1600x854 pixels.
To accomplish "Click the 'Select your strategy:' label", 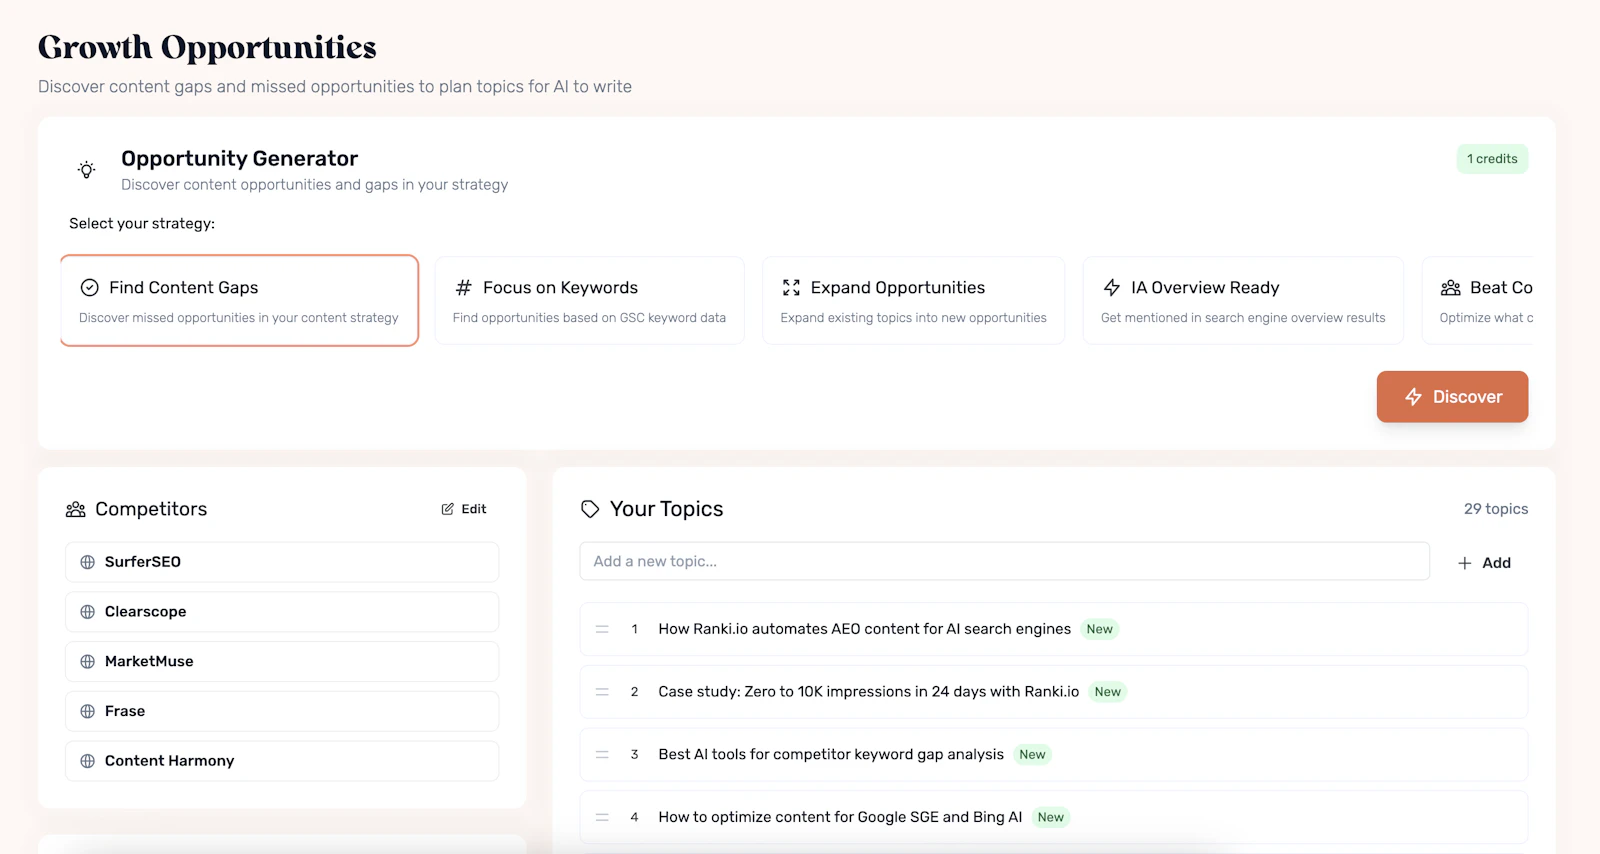I will click(142, 224).
